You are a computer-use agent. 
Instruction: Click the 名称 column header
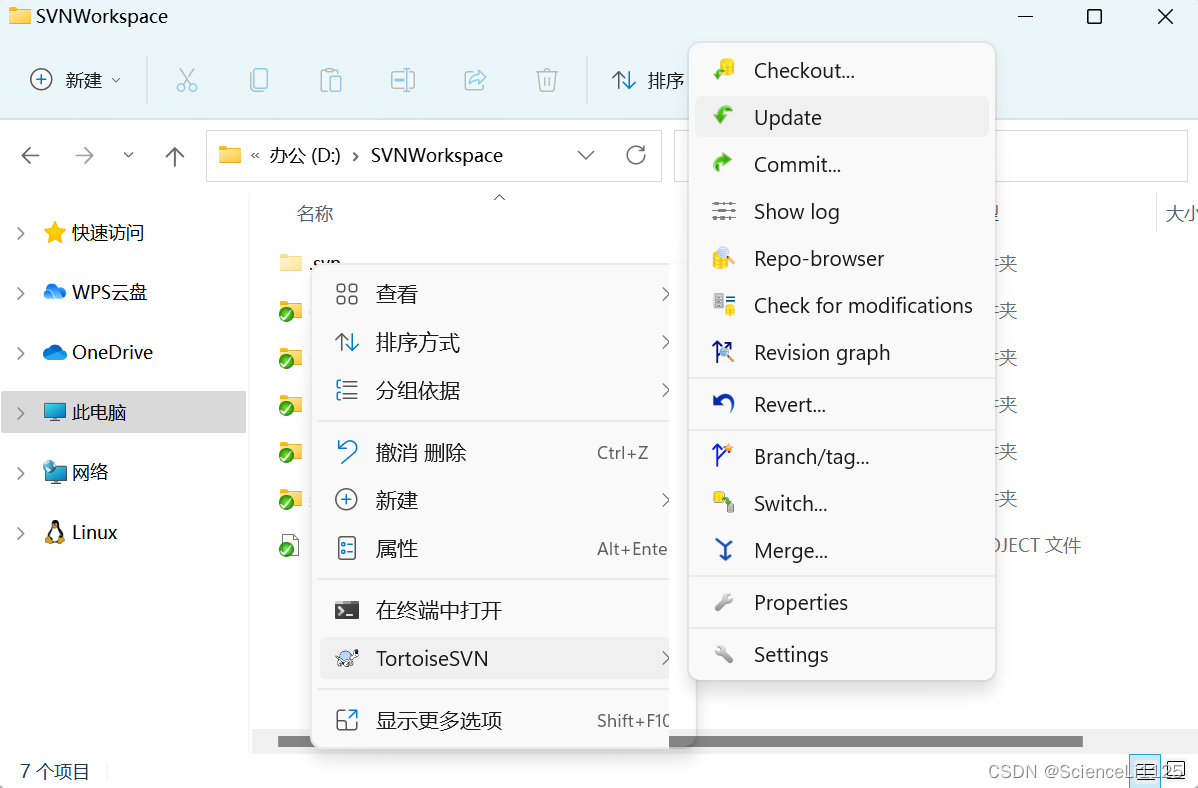pyautogui.click(x=315, y=213)
